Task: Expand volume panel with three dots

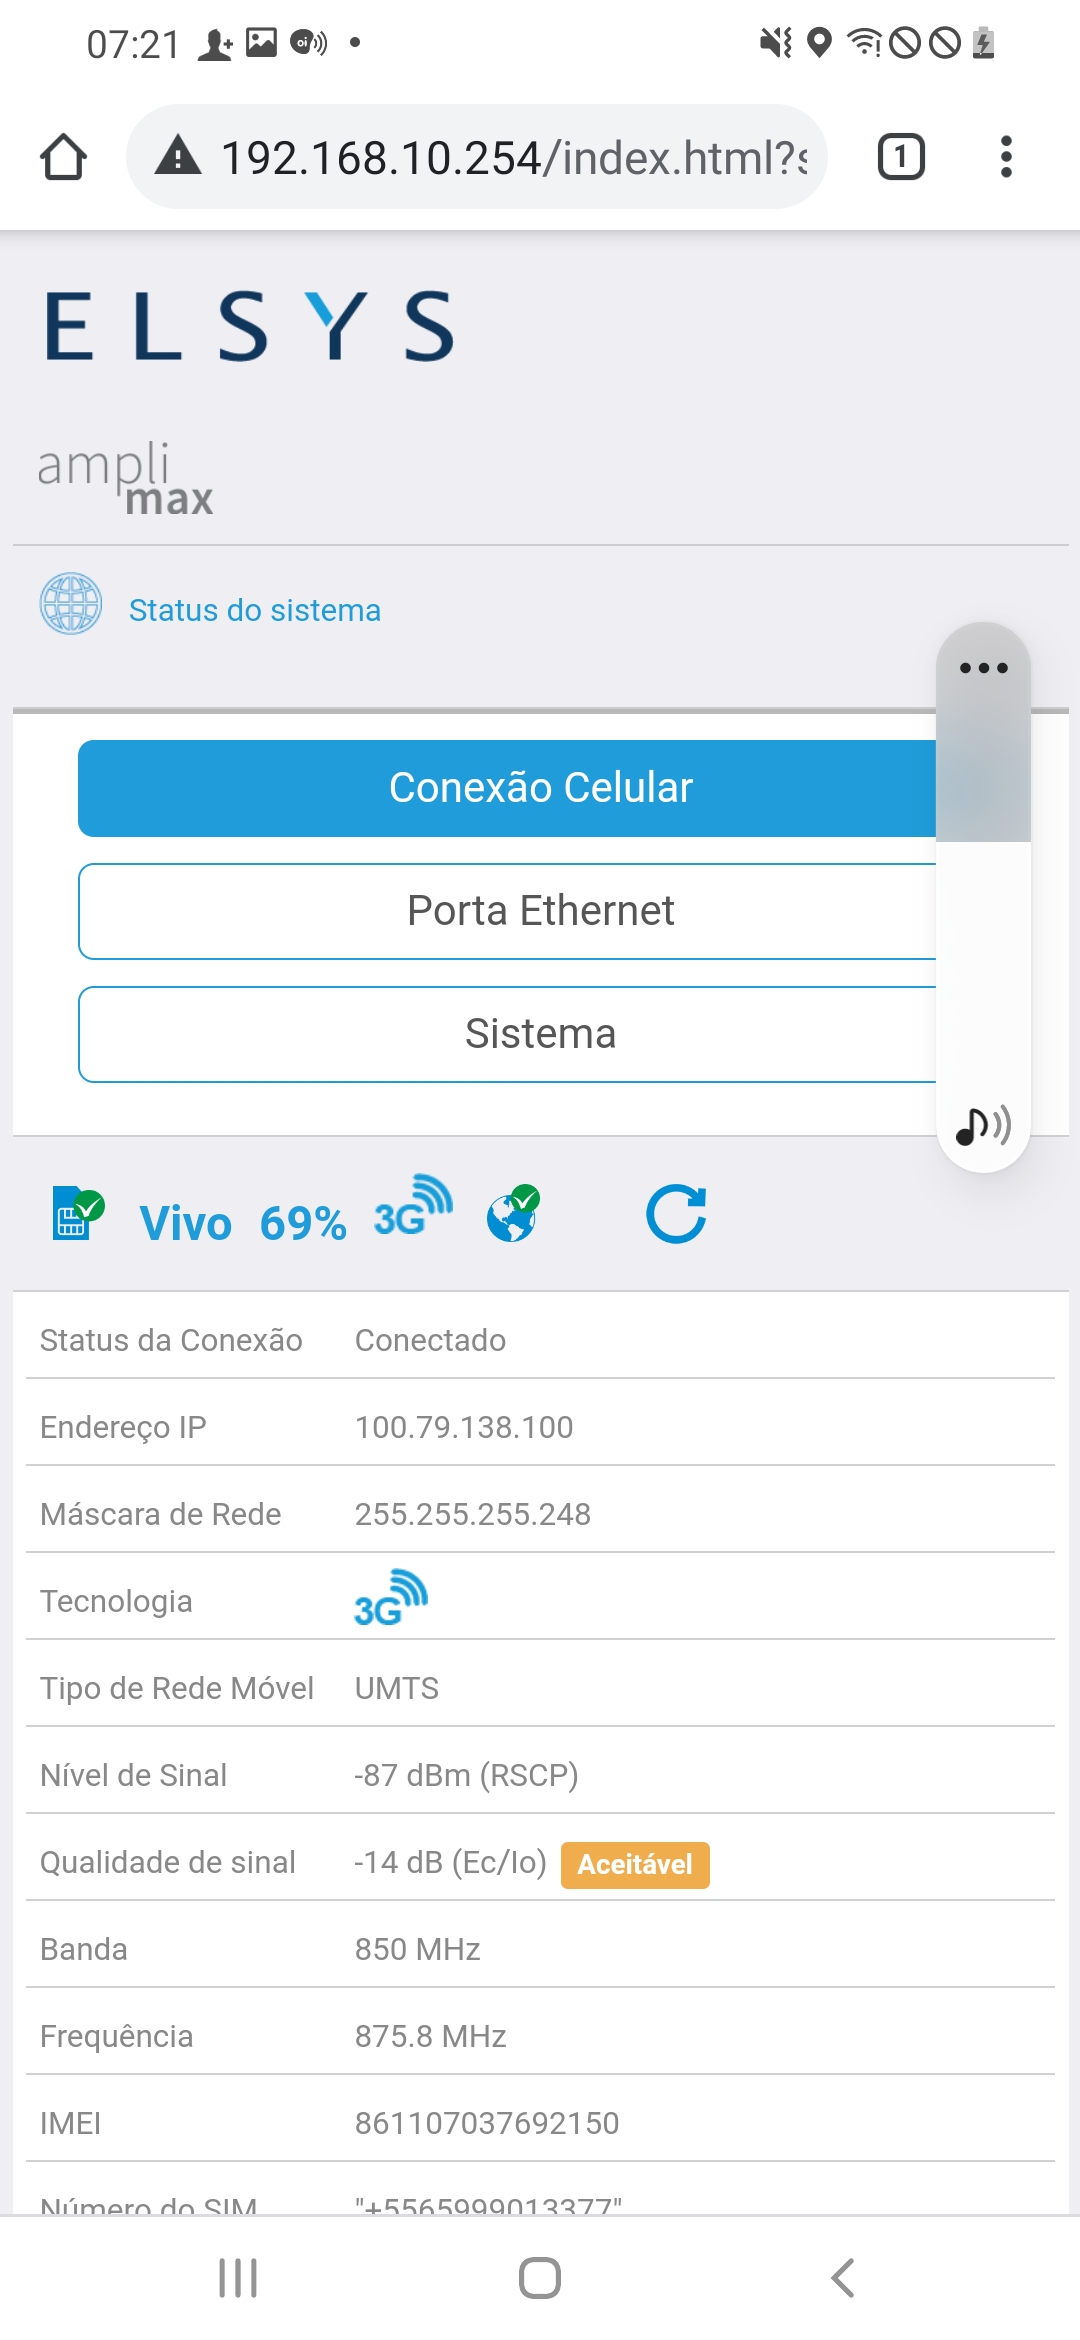Action: coord(983,668)
